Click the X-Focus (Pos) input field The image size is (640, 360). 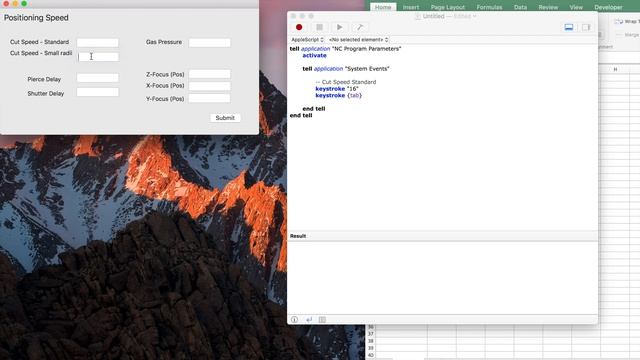[x=209, y=86]
